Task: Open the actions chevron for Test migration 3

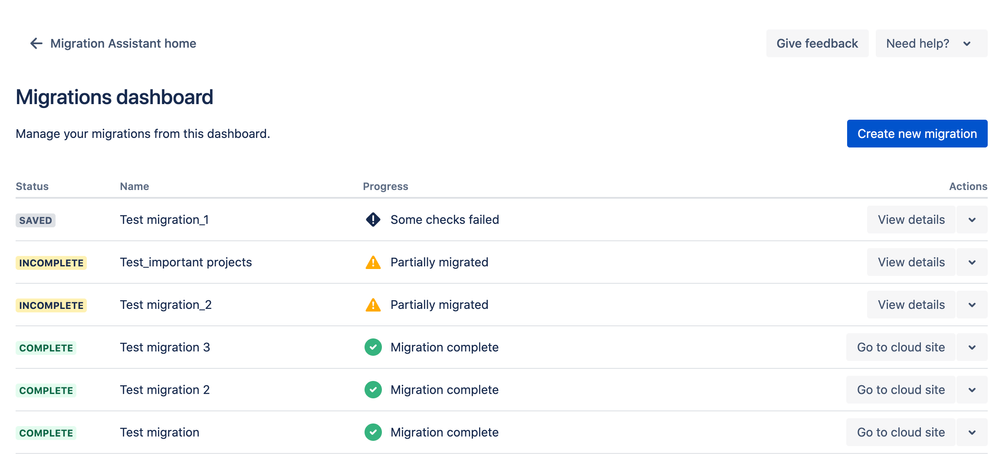Action: 972,347
